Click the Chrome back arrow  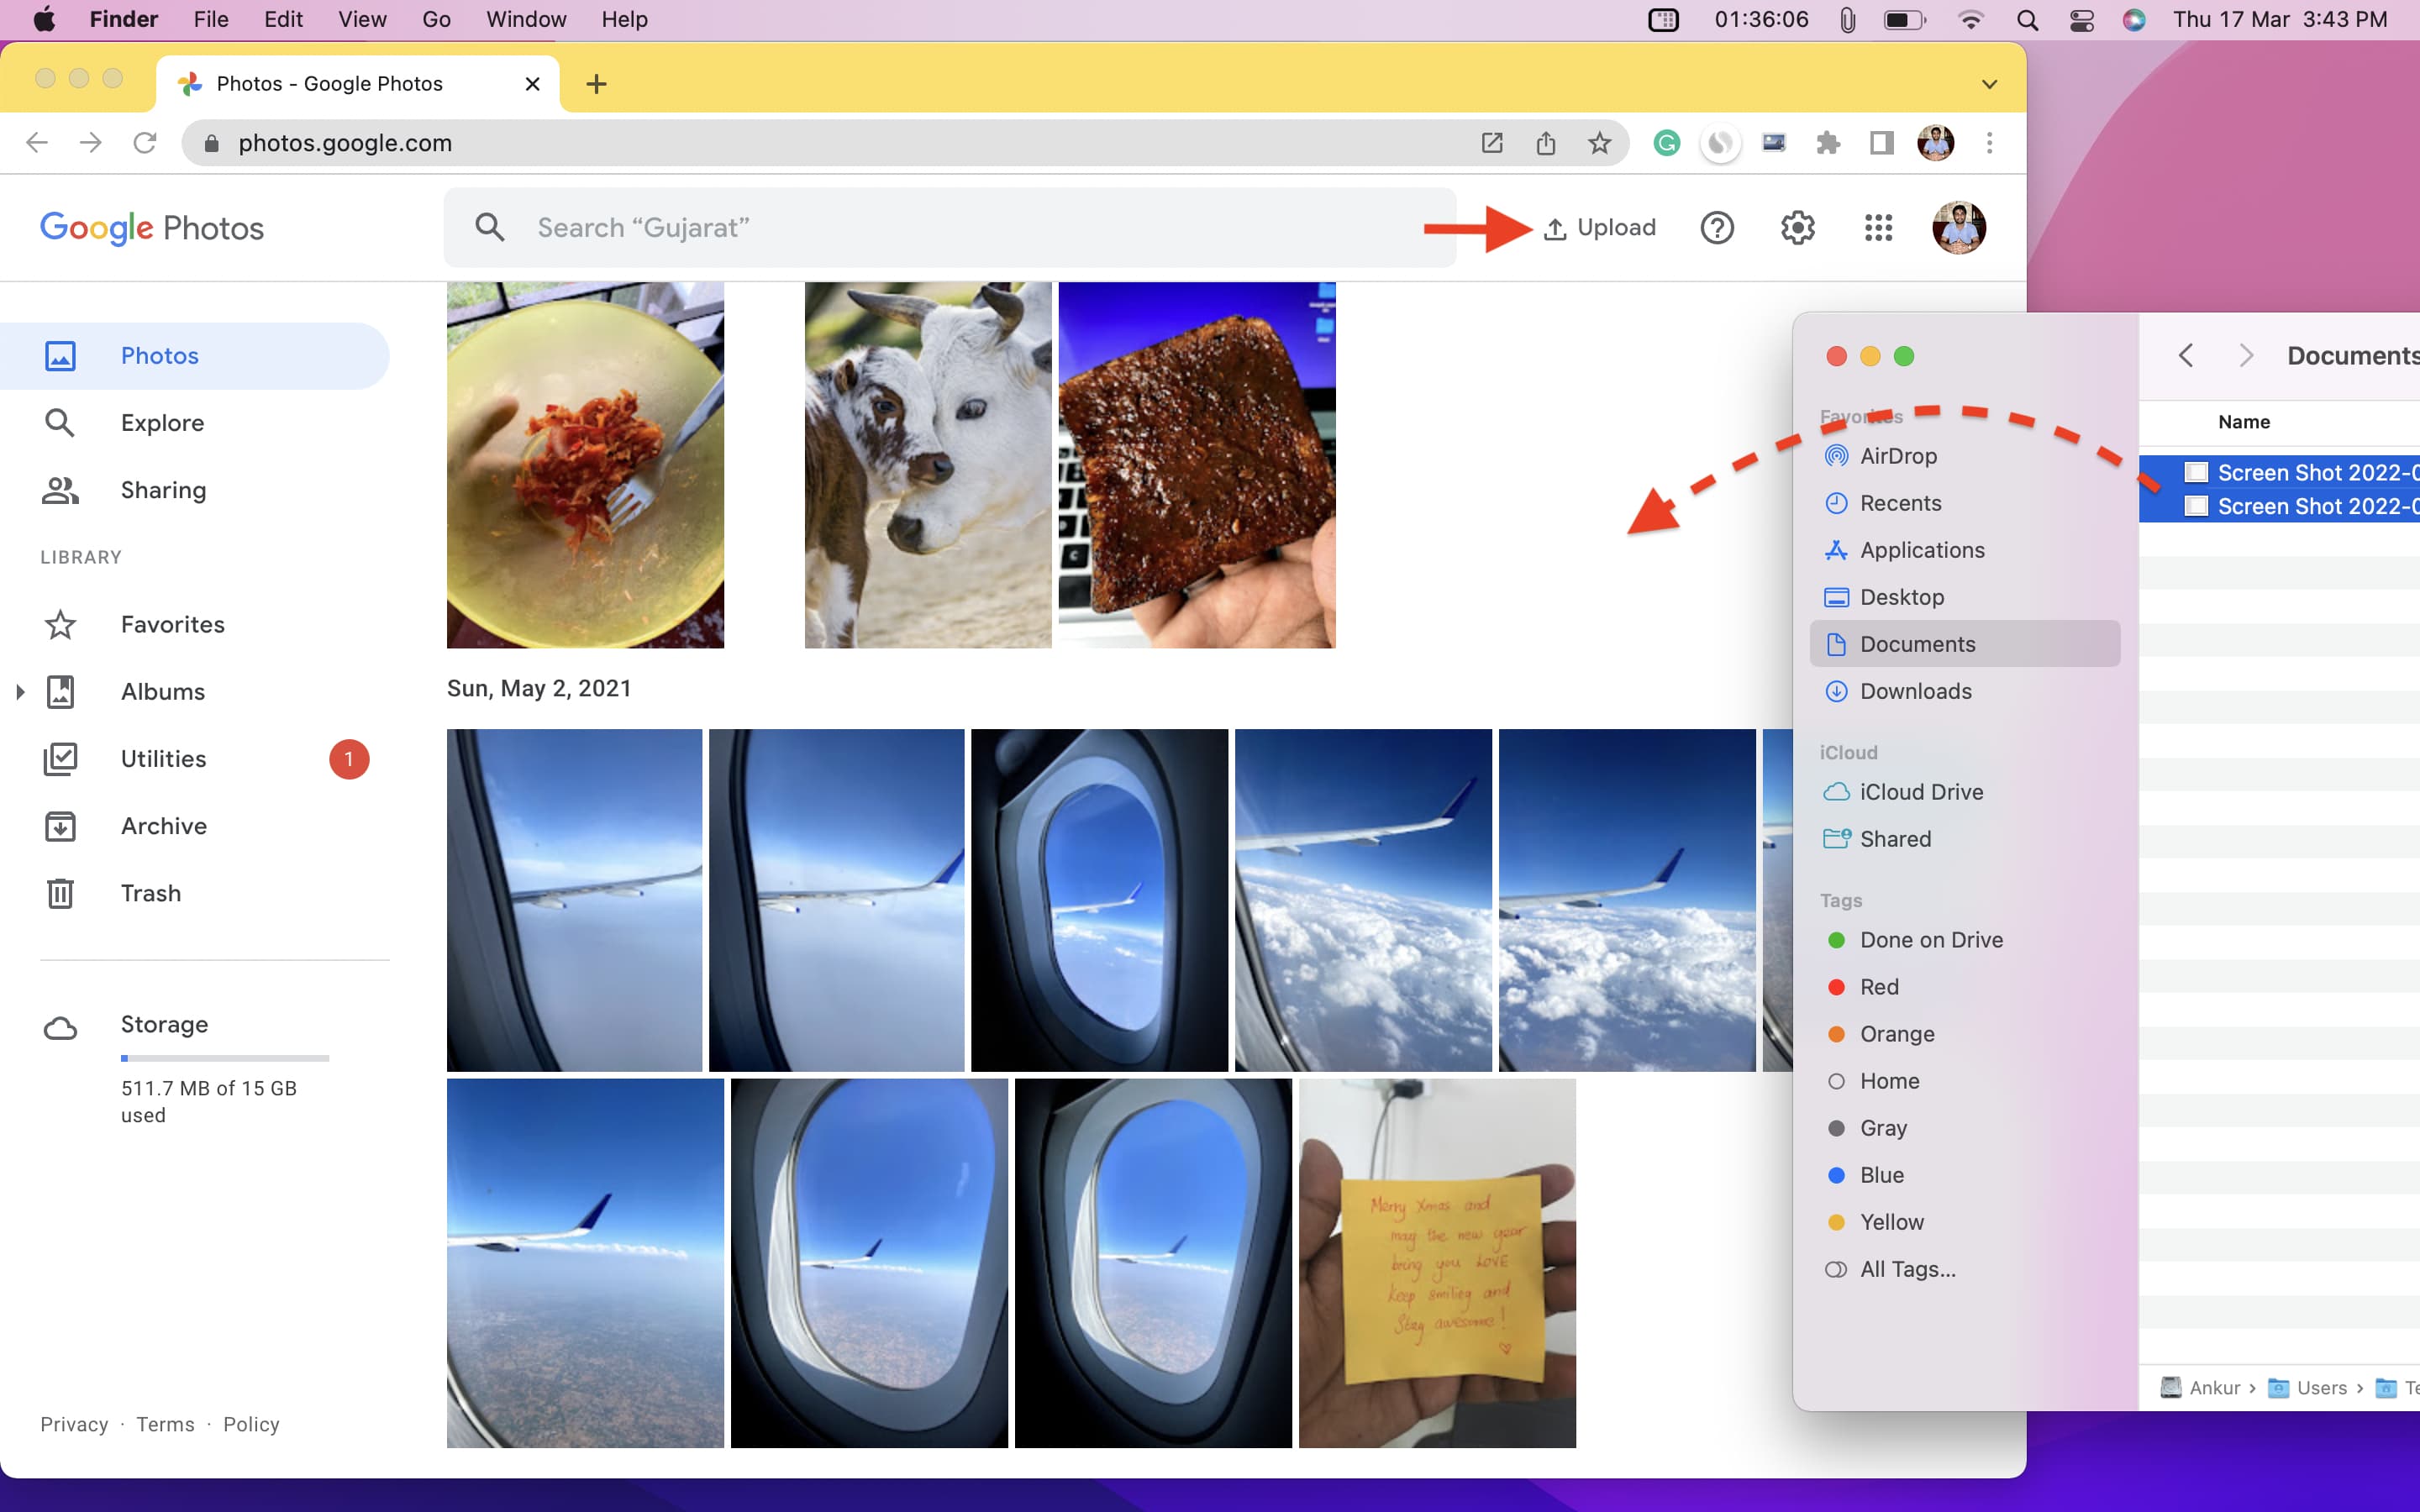point(37,143)
